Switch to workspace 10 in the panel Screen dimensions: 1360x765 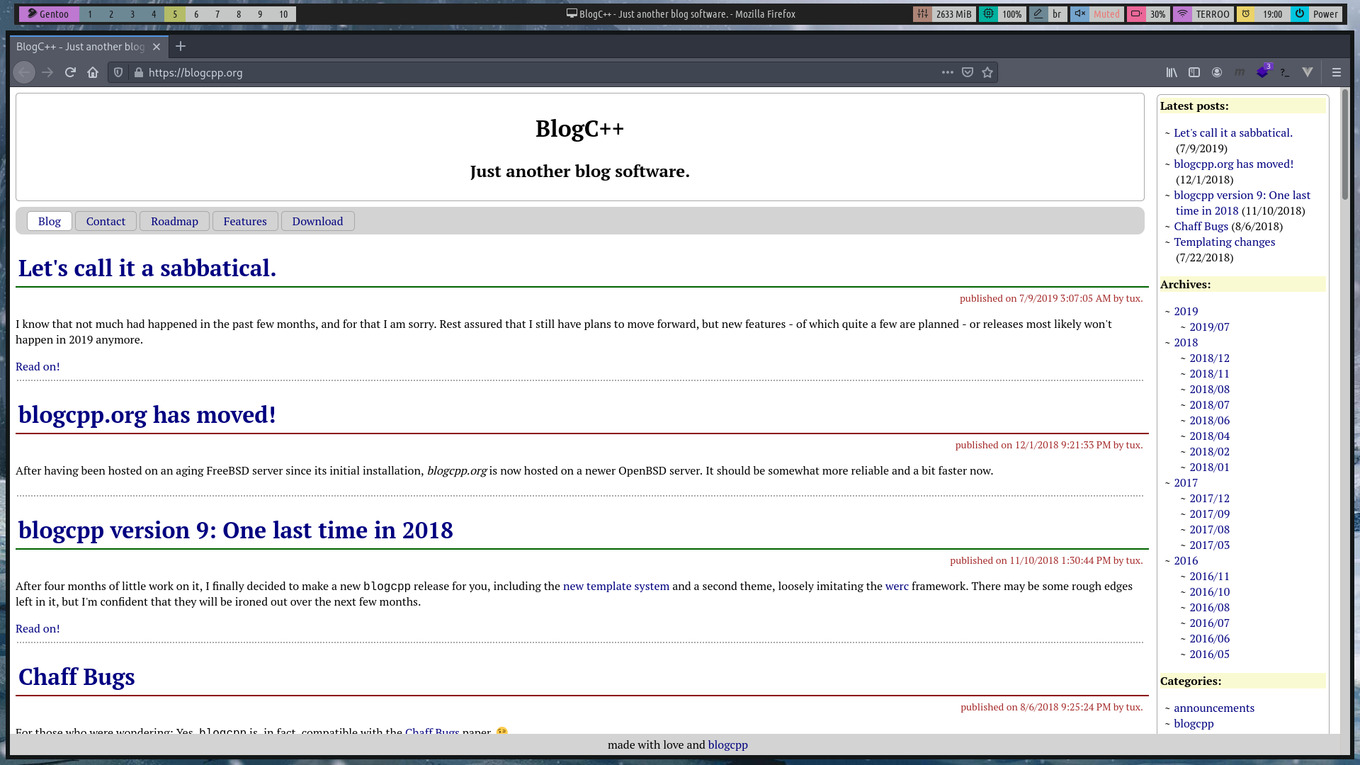(x=284, y=14)
